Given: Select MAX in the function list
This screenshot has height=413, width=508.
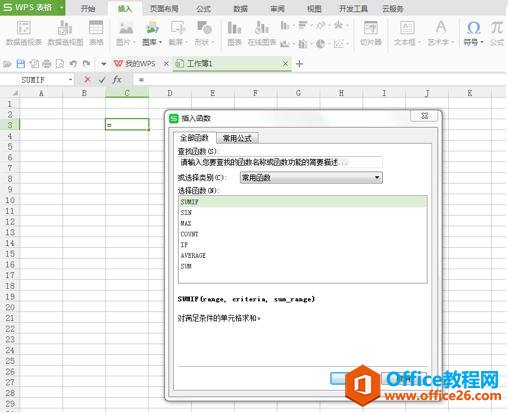Looking at the screenshot, I should [303, 223].
